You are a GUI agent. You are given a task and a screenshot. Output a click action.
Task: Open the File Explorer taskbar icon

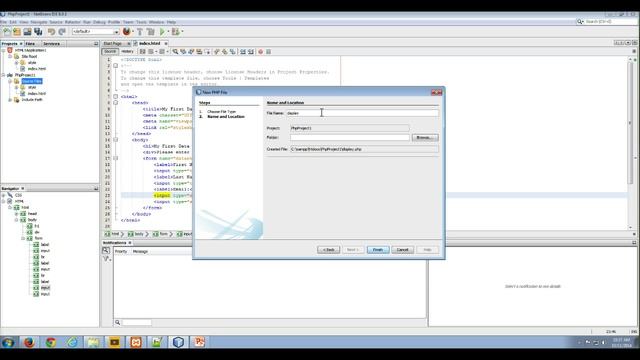coord(93,342)
